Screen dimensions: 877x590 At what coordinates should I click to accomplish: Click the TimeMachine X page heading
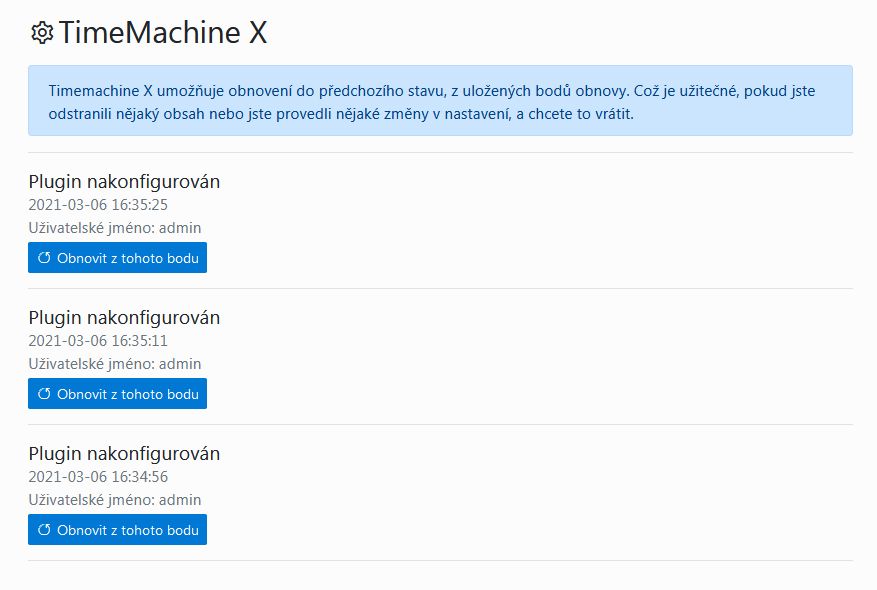(162, 33)
